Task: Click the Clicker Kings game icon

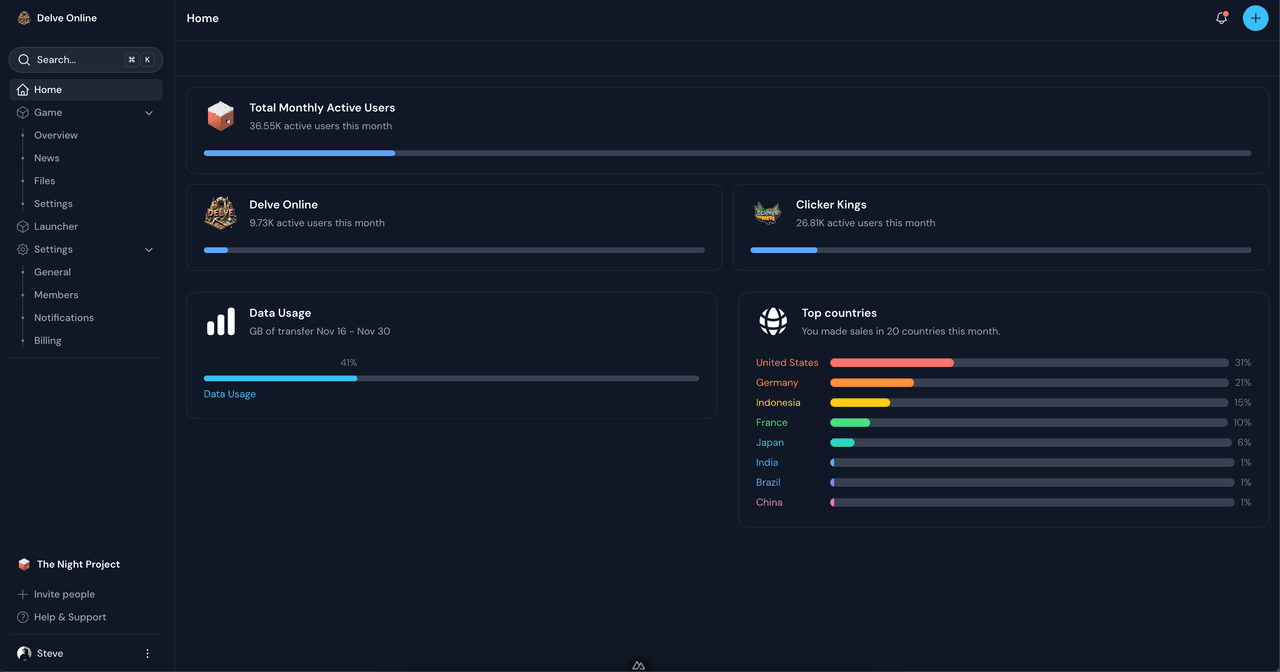Action: pos(767,212)
